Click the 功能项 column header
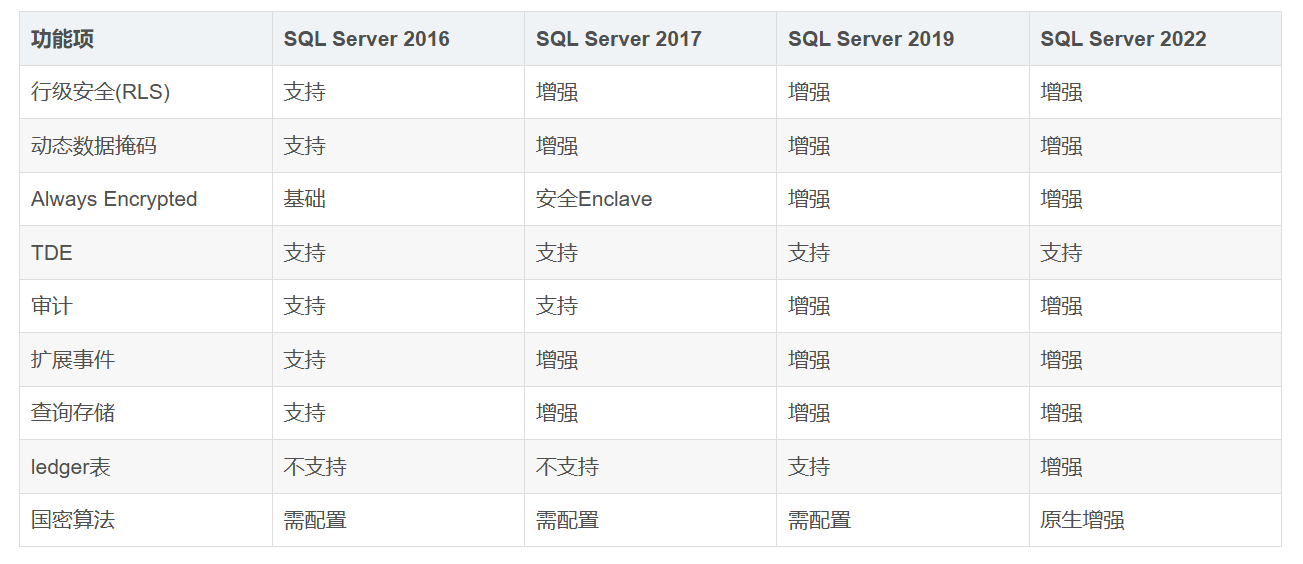1303x564 pixels. (62, 39)
